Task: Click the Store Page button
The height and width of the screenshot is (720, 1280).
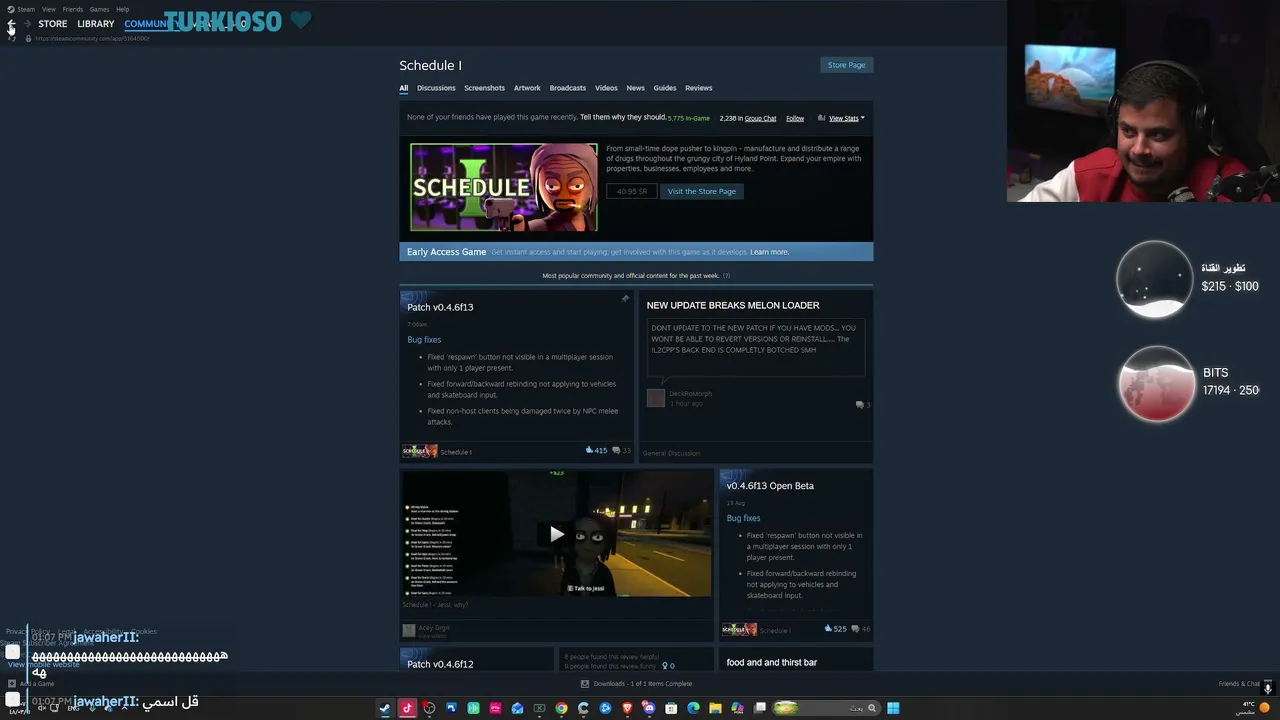Action: point(847,65)
